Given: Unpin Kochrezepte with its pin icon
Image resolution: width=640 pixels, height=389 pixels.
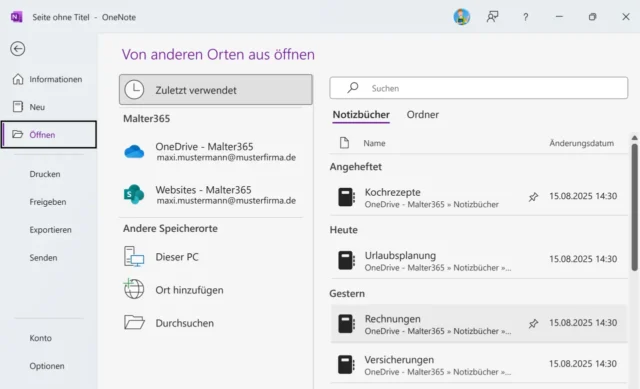Looking at the screenshot, I should (x=533, y=197).
